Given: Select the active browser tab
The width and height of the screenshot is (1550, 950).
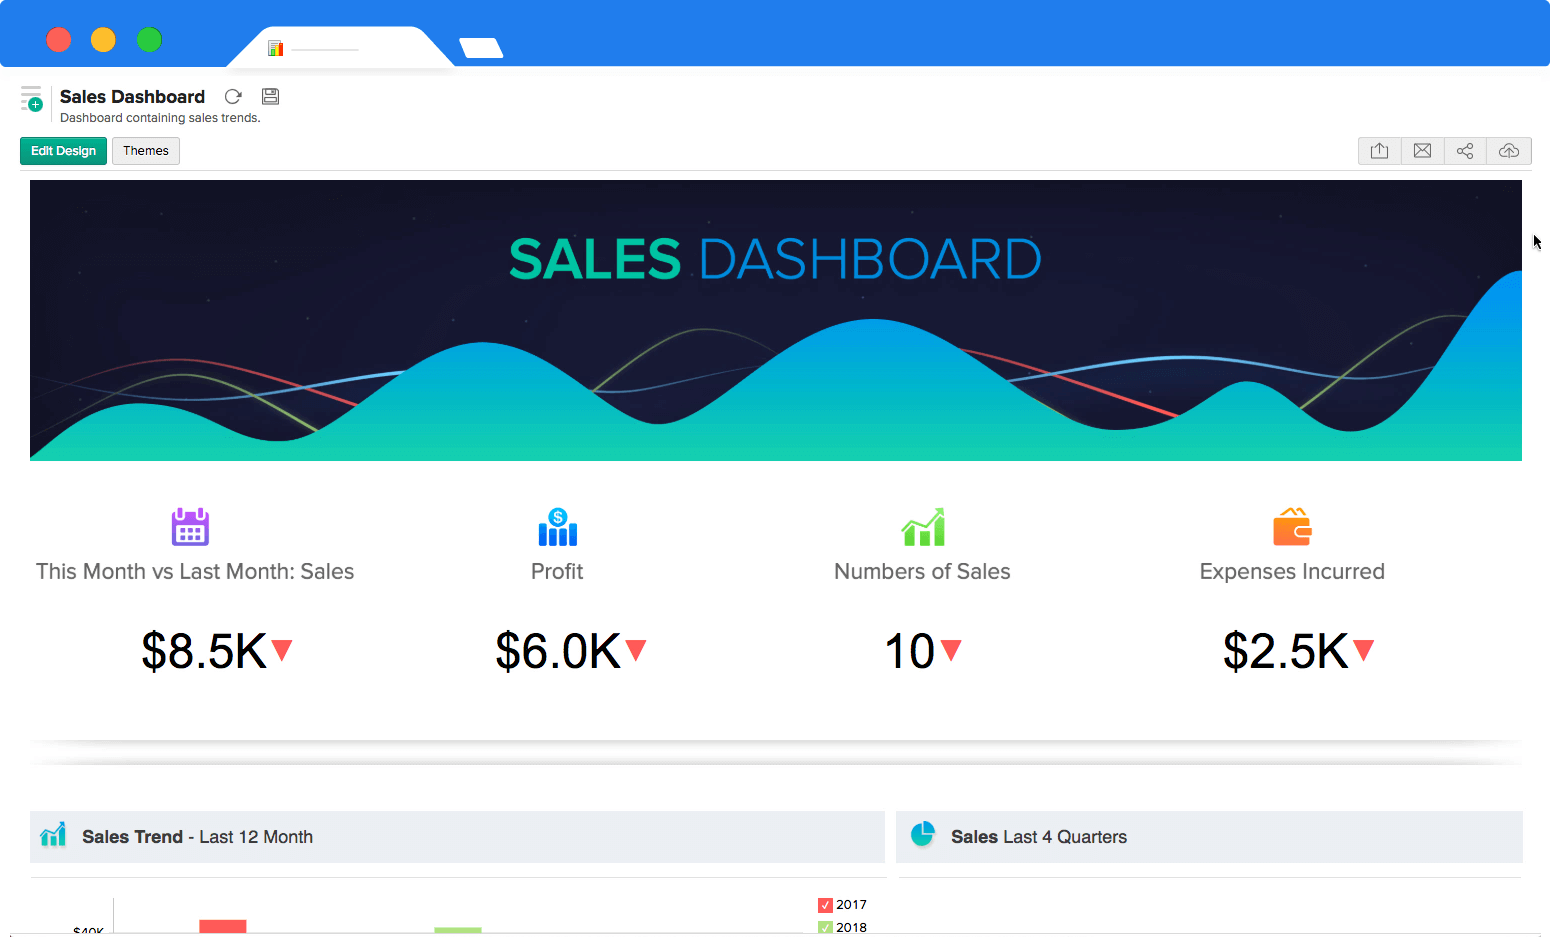Looking at the screenshot, I should pyautogui.click(x=340, y=48).
